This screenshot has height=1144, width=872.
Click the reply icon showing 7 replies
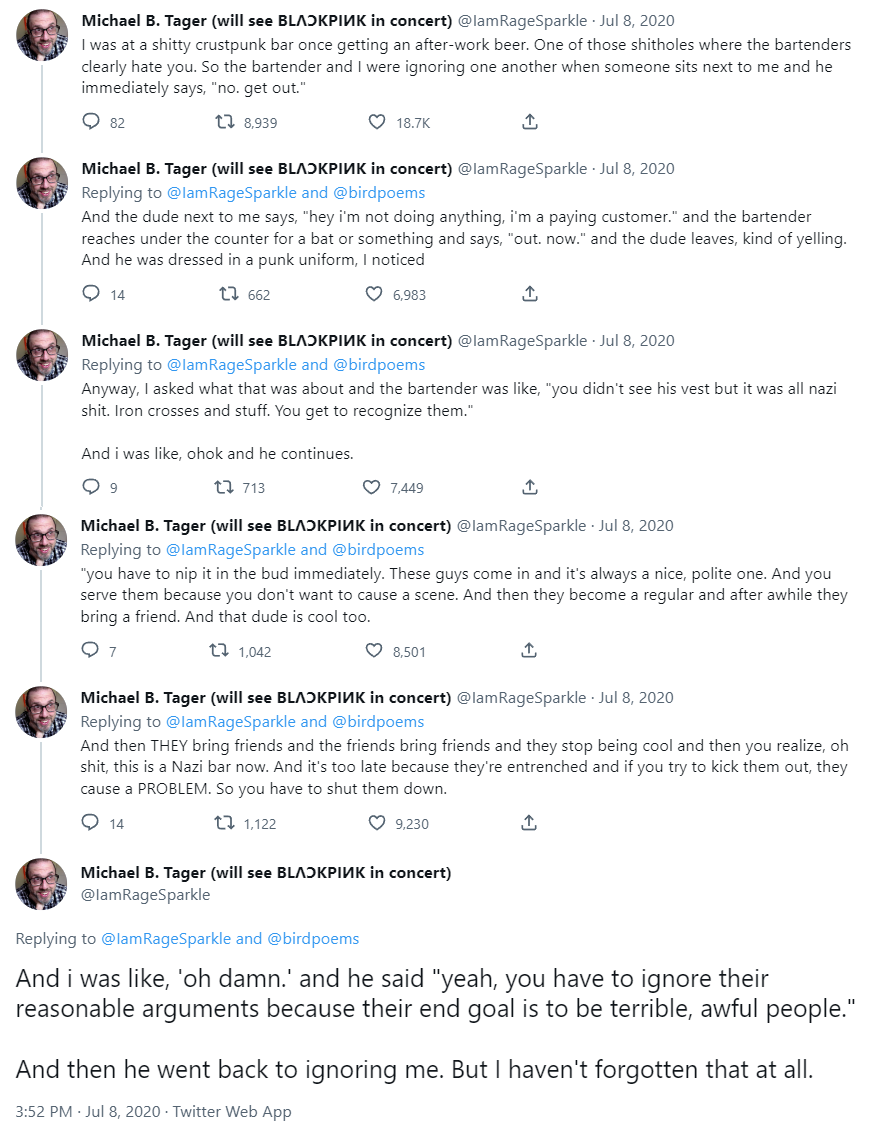(x=91, y=651)
